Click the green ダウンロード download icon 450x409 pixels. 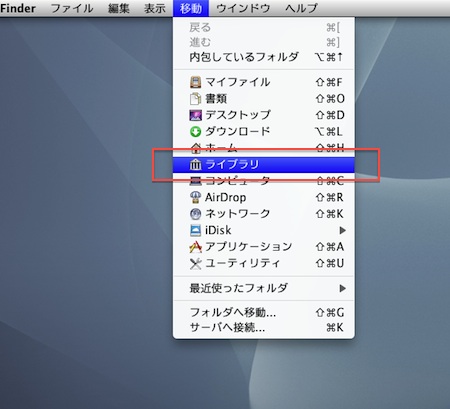(x=195, y=132)
